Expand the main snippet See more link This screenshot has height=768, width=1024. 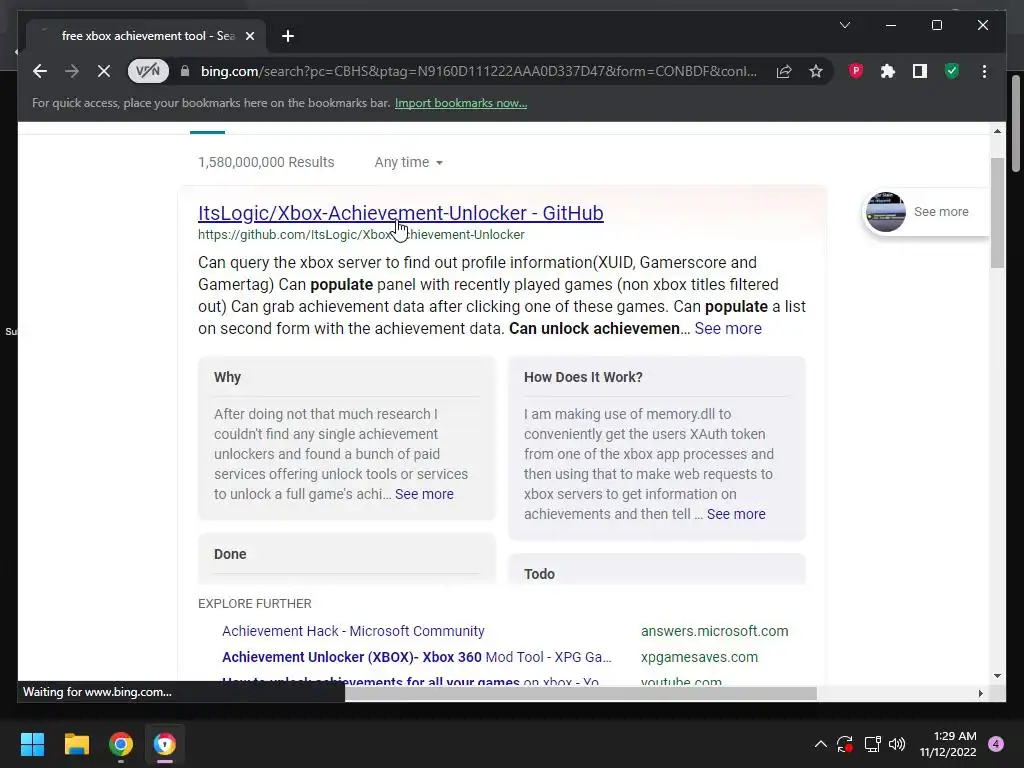728,328
